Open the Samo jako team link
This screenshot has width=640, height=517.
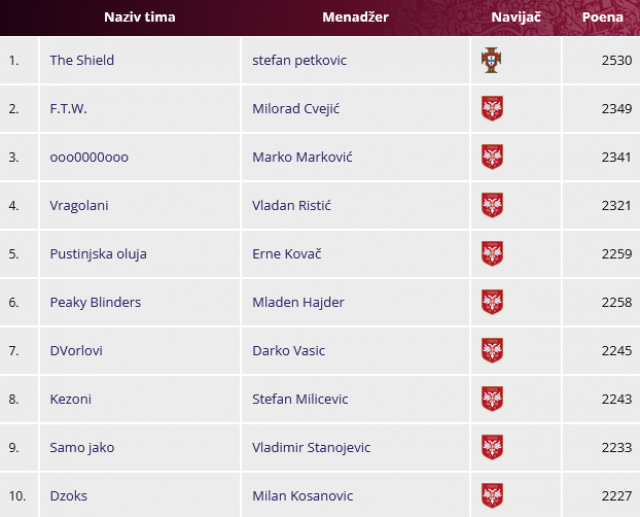pyautogui.click(x=82, y=447)
